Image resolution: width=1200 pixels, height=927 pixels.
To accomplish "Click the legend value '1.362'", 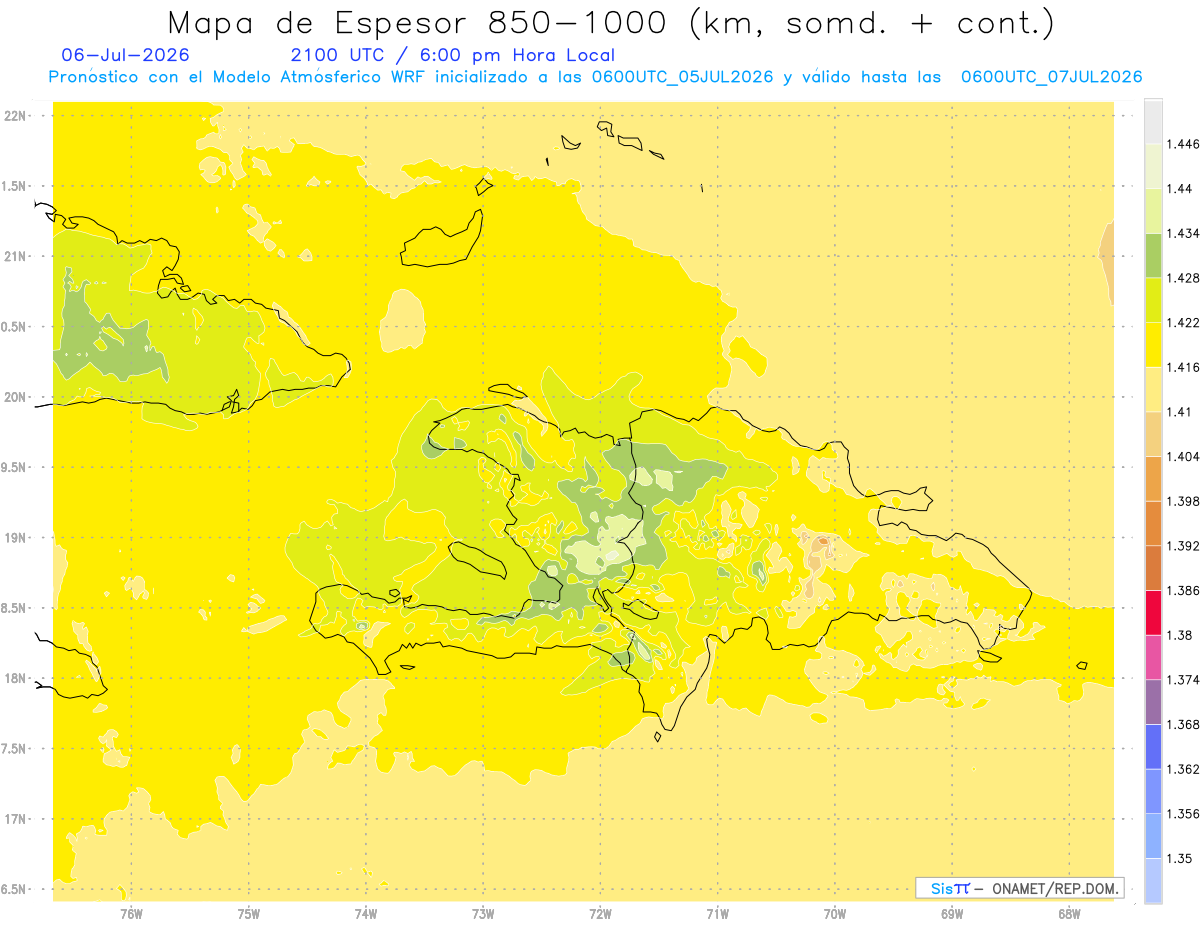I will coord(1183,769).
